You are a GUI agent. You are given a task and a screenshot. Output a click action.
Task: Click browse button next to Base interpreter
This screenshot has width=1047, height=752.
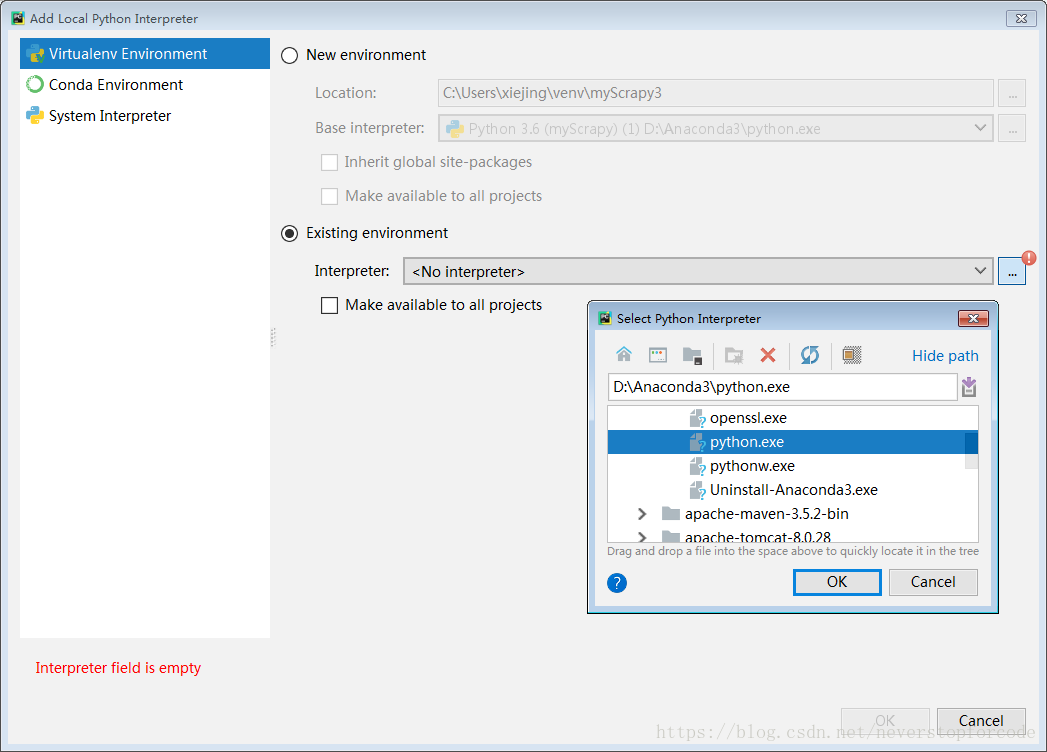point(1012,128)
